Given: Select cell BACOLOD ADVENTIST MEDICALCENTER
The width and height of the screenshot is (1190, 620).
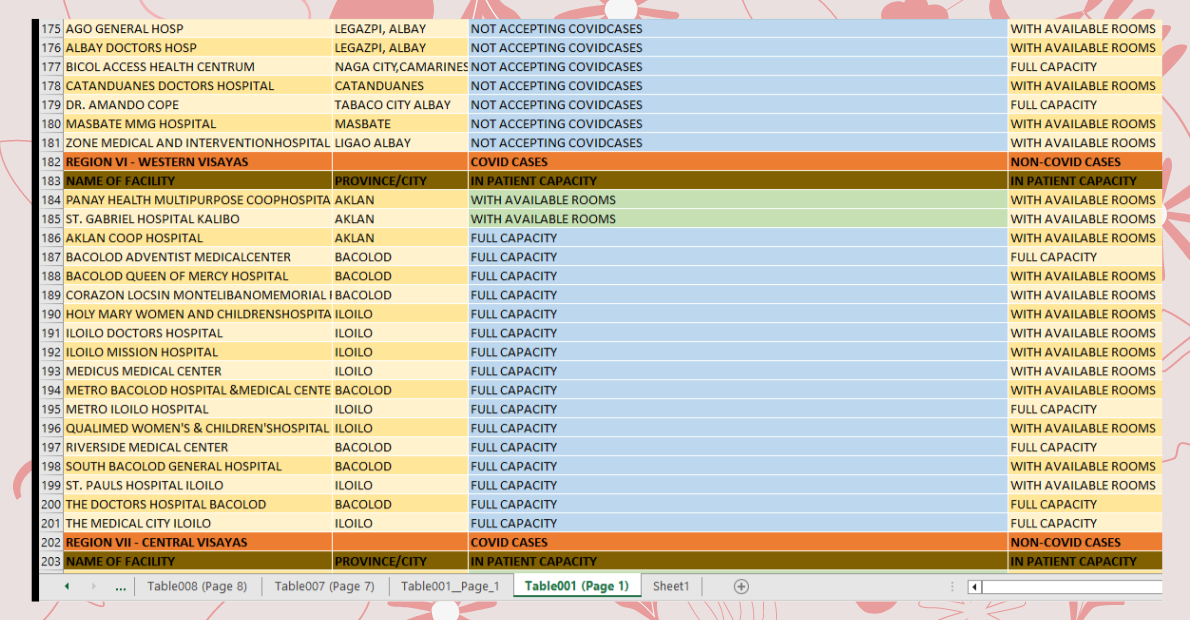Looking at the screenshot, I should [x=197, y=256].
